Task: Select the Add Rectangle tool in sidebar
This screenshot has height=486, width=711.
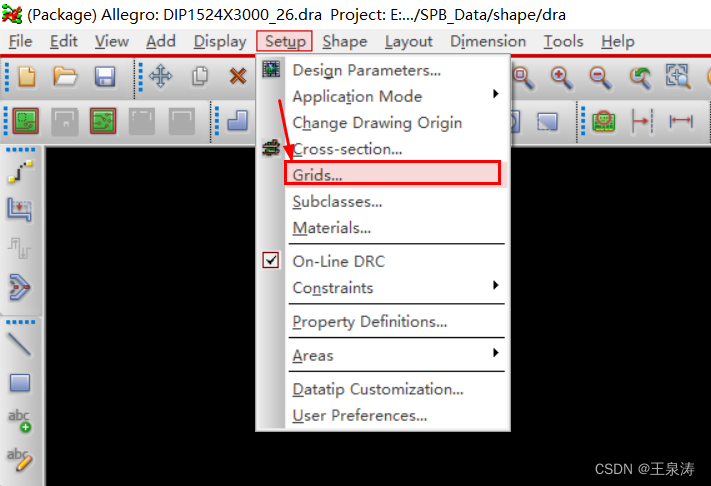Action: (20, 383)
